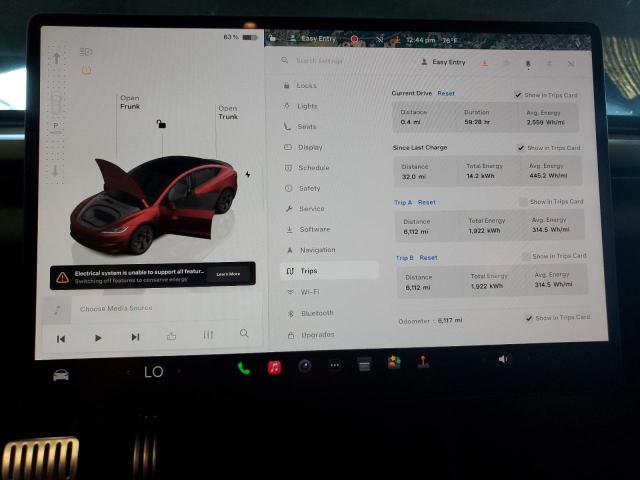640x480 pixels.
Task: Reset Trip B
Action: pos(428,258)
